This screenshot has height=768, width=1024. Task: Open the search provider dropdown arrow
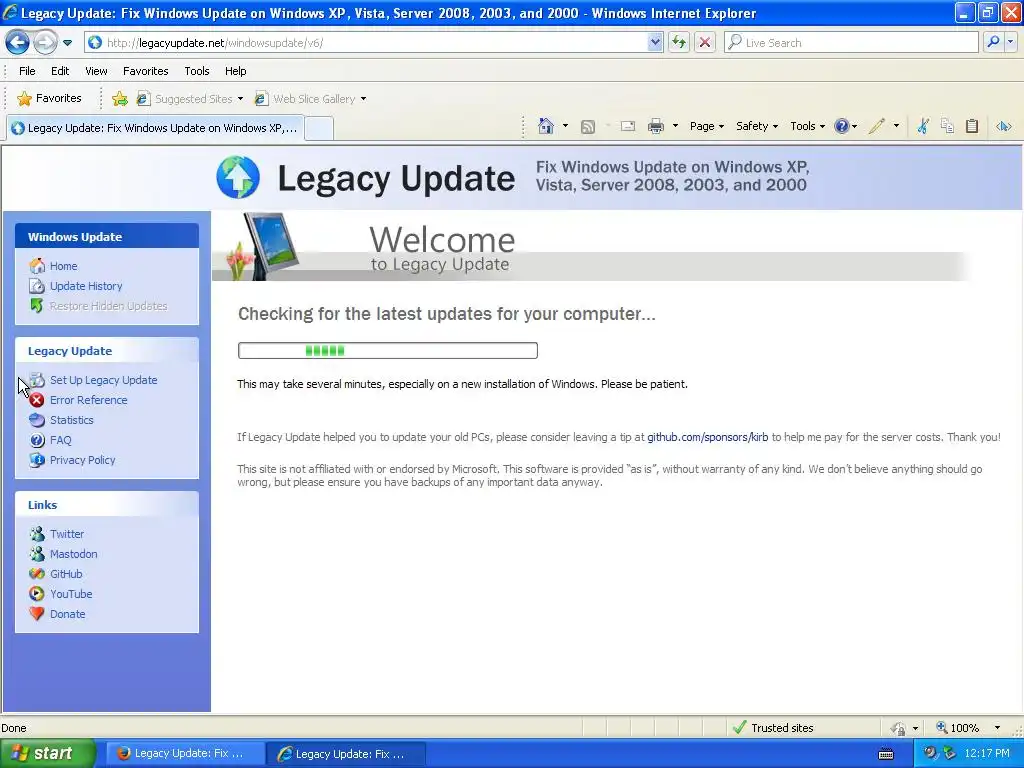click(x=1010, y=42)
